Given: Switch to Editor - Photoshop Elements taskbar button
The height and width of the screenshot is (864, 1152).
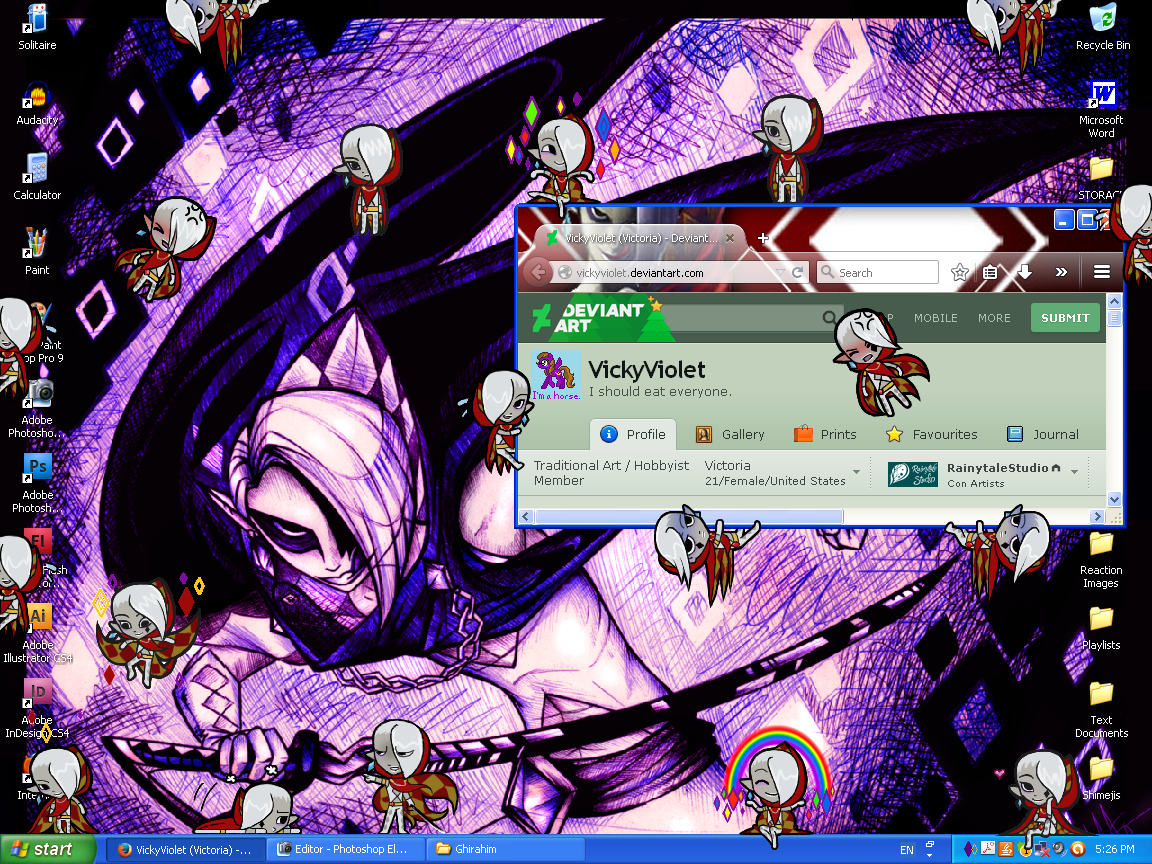Looking at the screenshot, I should (344, 849).
